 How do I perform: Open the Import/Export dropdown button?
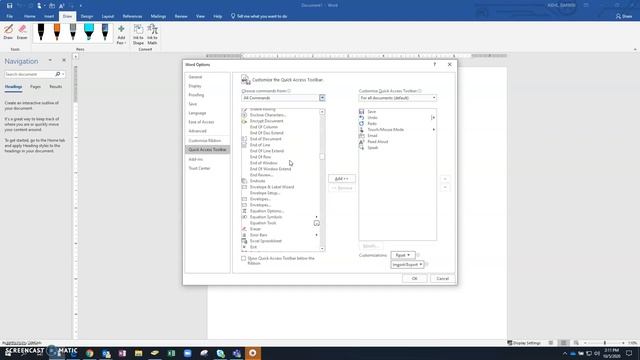407,264
